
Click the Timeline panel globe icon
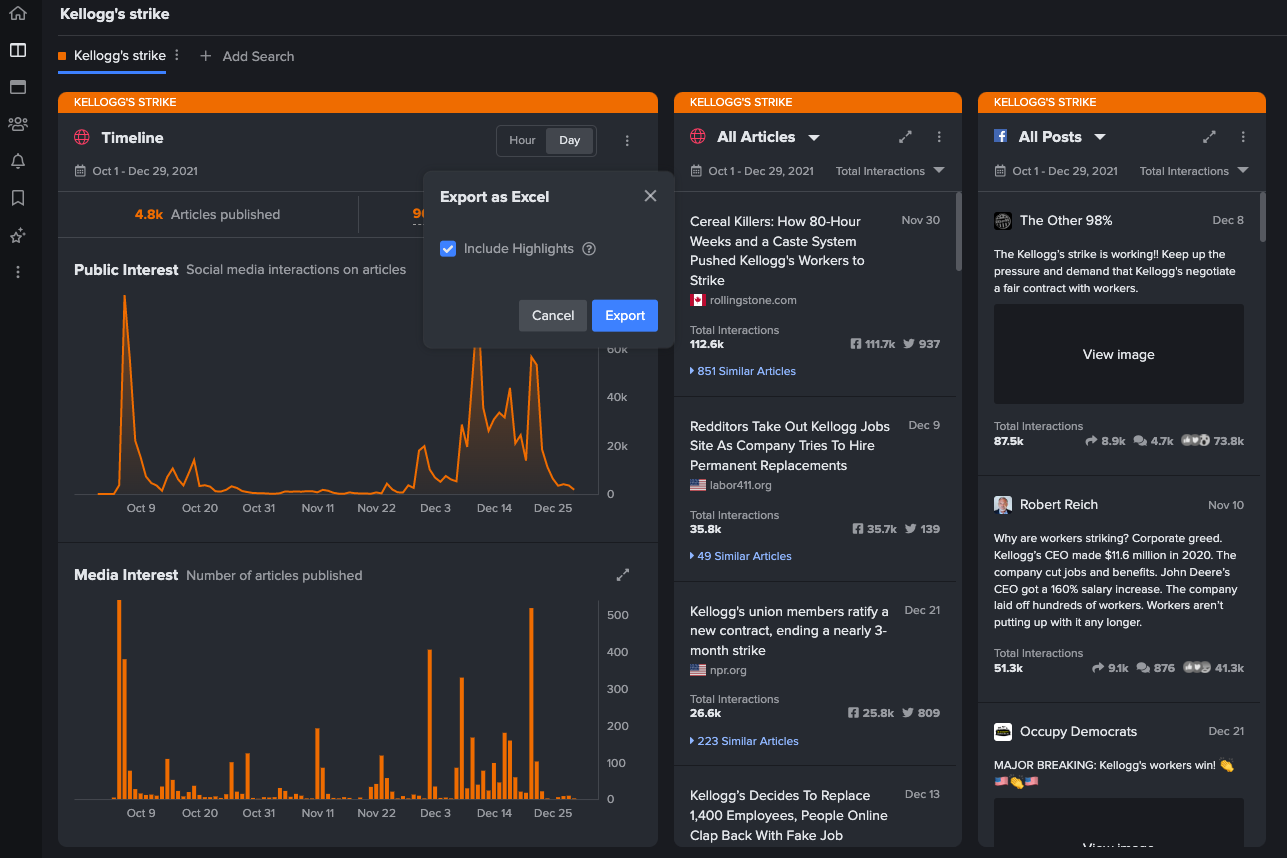click(x=82, y=138)
